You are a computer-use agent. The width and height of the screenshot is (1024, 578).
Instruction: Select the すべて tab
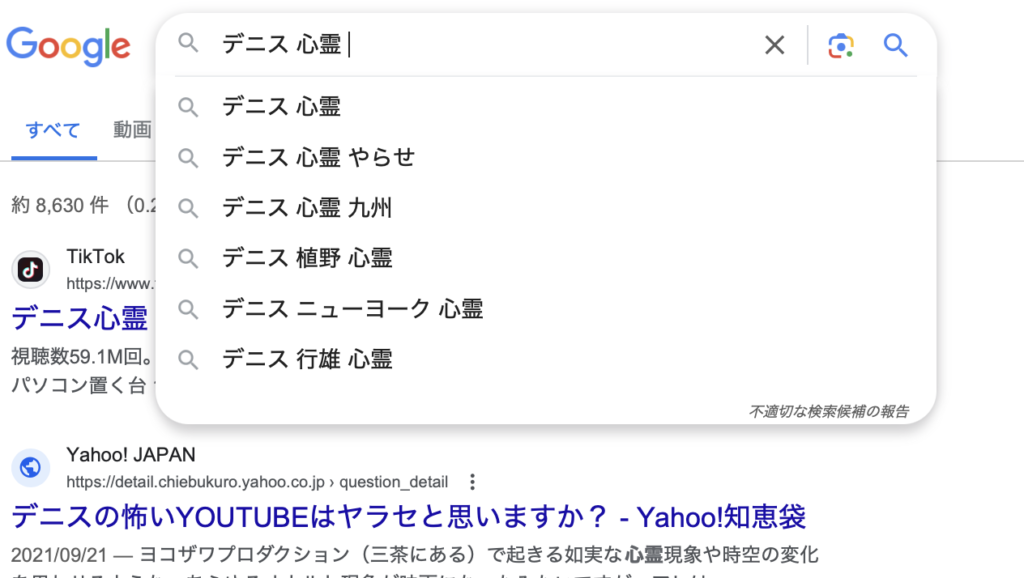tap(53, 130)
